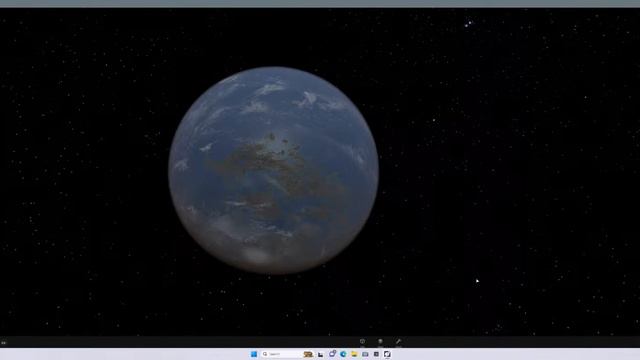Open the grey-blue app icon after File Explorer

365,354
